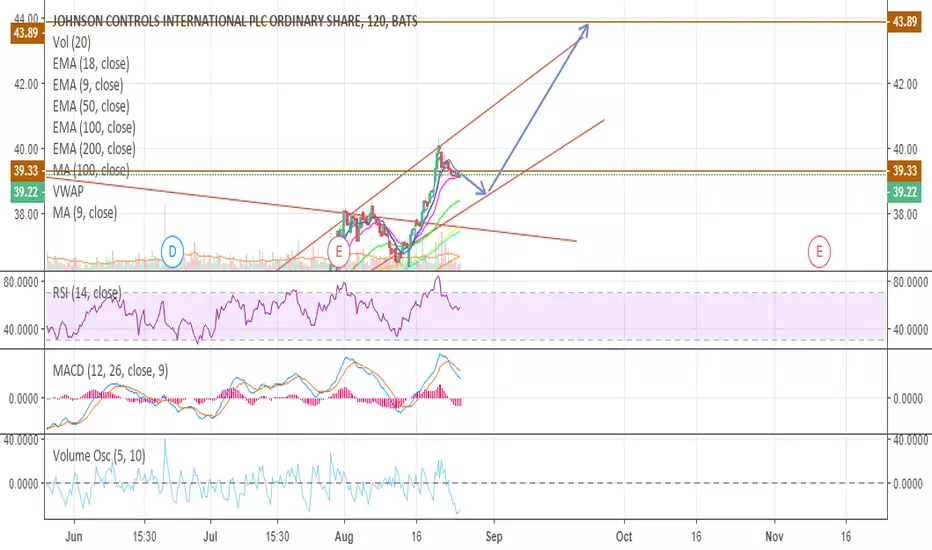The image size is (932, 550).
Task: Click the blue dividend 'D' marker
Action: point(172,252)
